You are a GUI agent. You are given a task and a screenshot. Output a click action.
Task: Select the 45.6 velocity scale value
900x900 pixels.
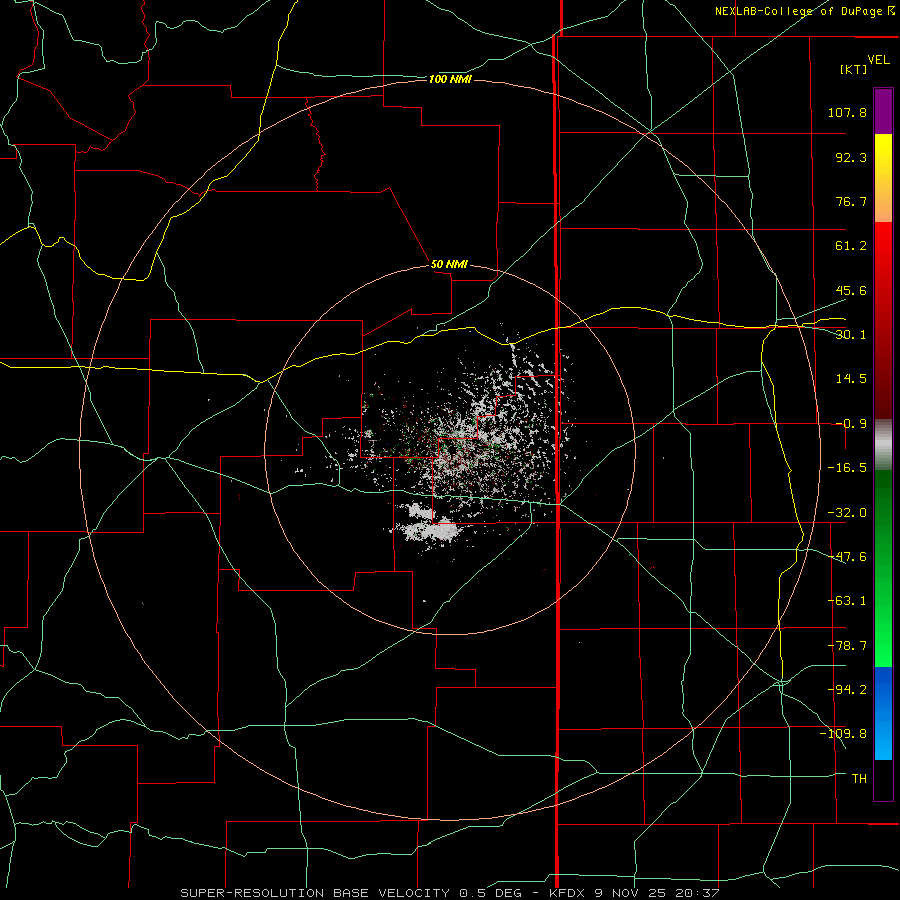coord(851,290)
